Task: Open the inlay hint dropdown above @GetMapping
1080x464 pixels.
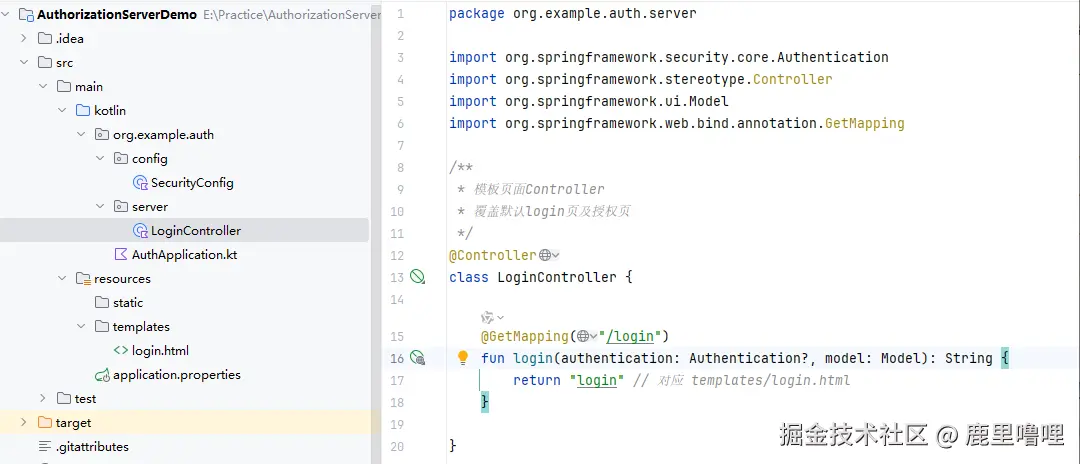Action: (492, 317)
